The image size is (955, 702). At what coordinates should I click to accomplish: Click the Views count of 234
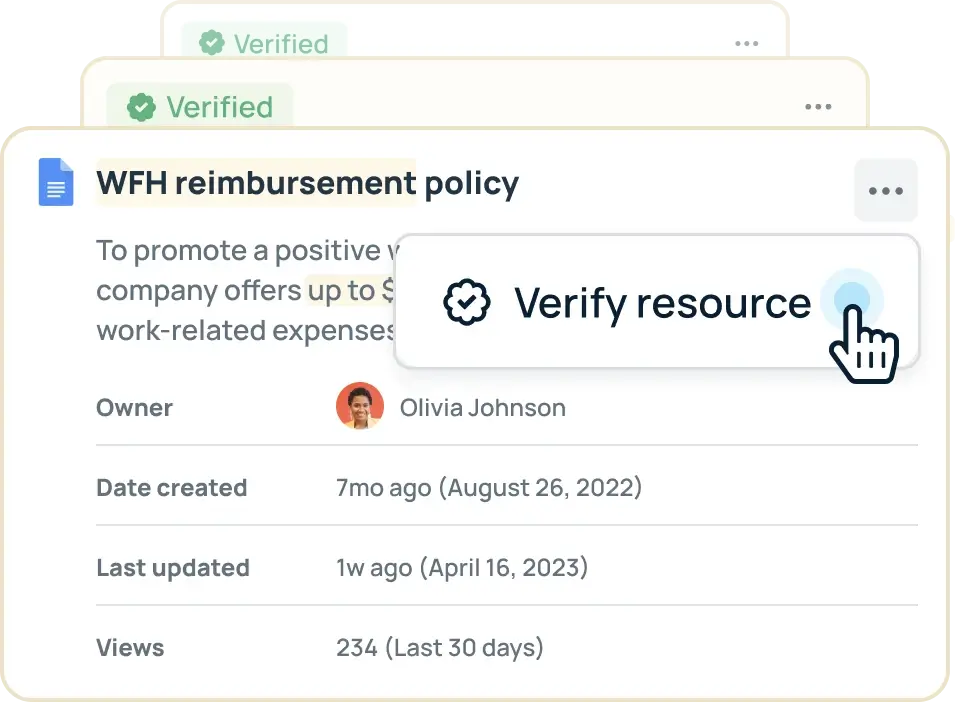pos(439,647)
